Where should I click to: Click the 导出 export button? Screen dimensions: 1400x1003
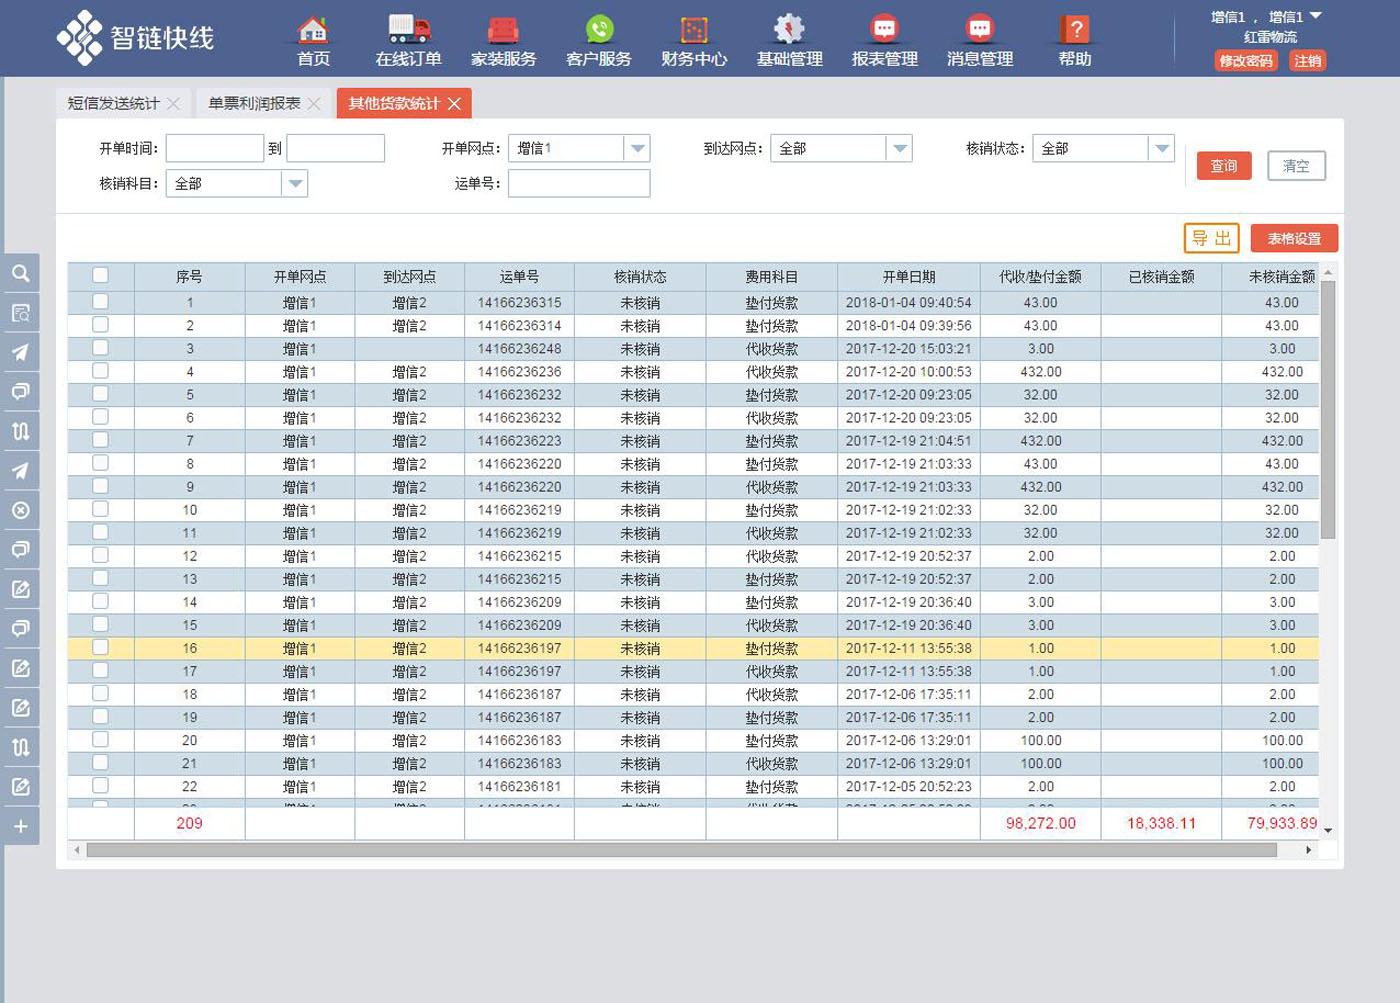pyautogui.click(x=1211, y=238)
